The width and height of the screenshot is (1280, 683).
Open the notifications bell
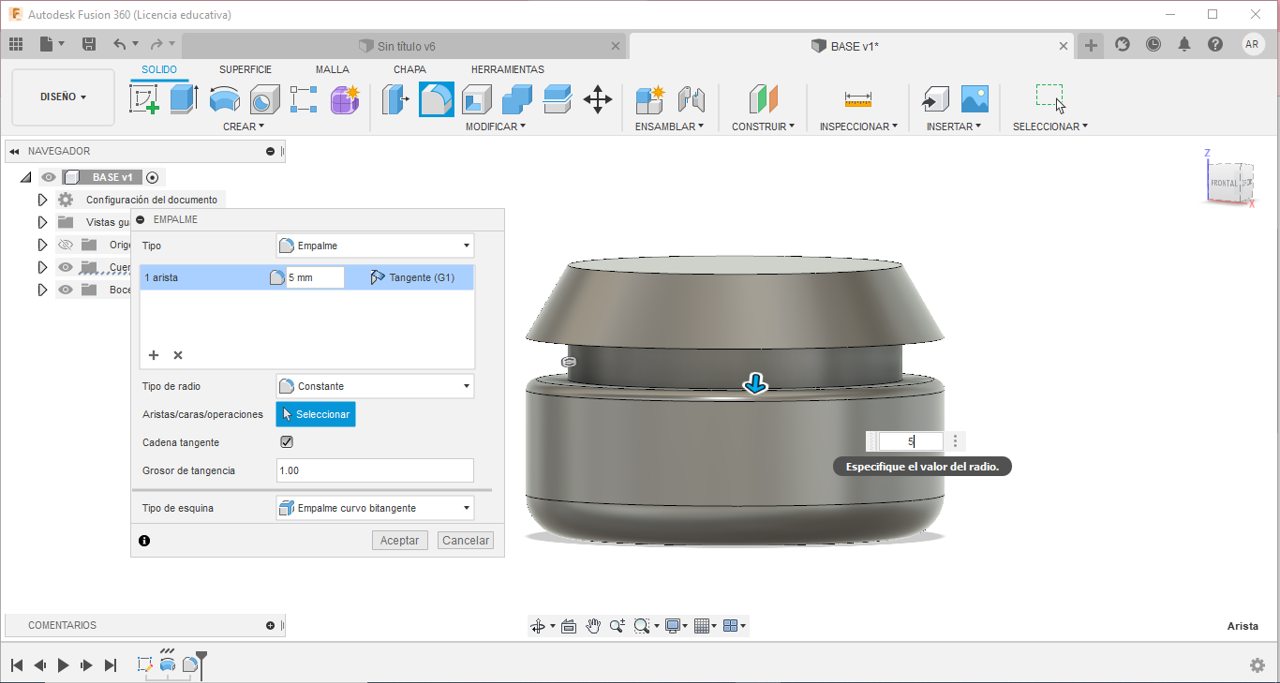point(1184,45)
